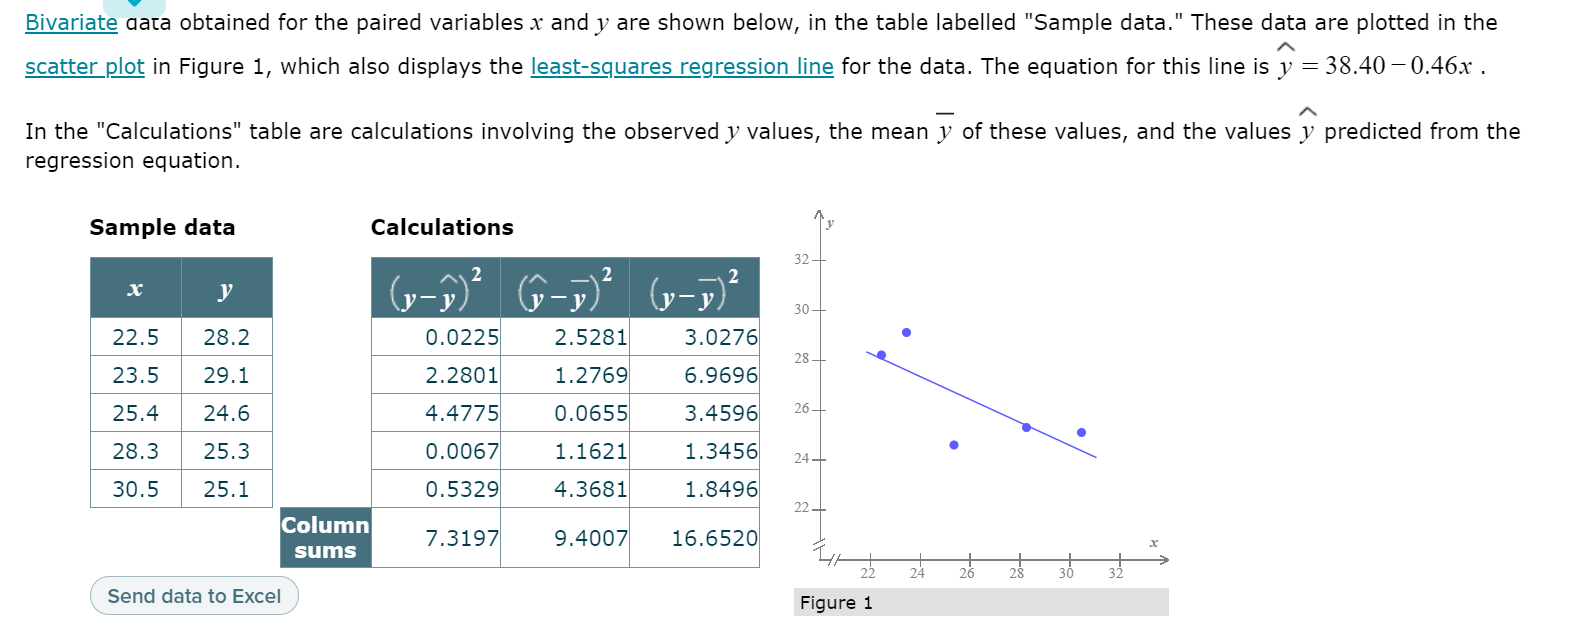The height and width of the screenshot is (620, 1570).
Task: Click the Column sums label cell
Action: click(x=325, y=538)
